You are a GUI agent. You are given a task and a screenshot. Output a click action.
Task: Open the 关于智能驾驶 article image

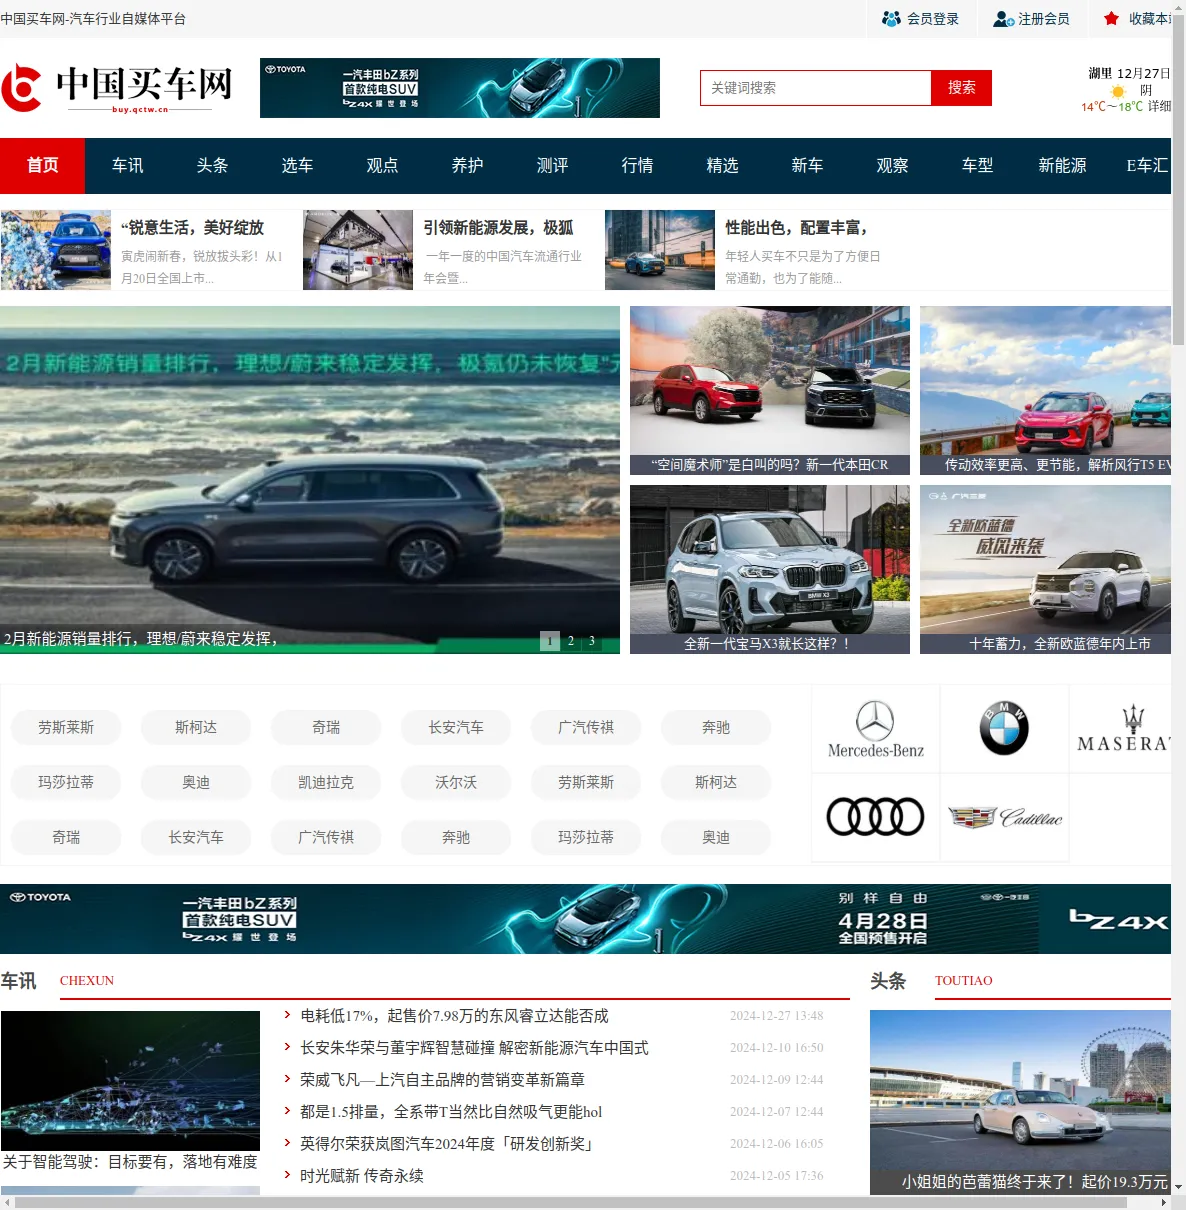[x=130, y=1080]
